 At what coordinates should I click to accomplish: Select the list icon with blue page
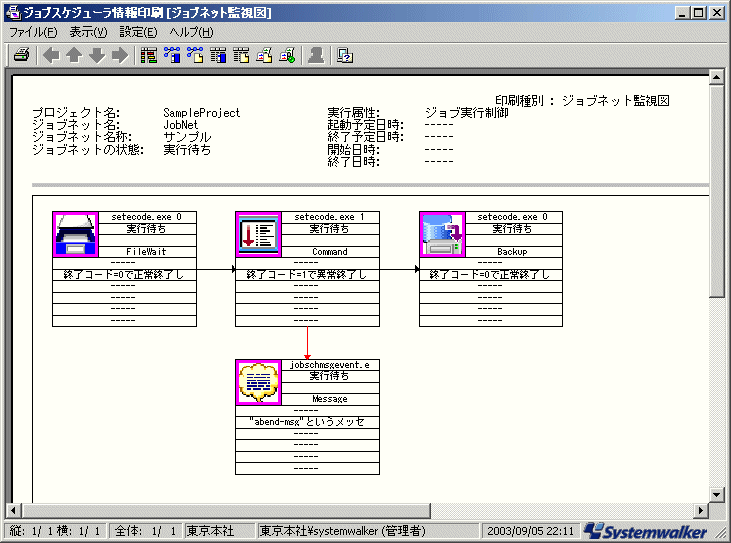point(218,55)
